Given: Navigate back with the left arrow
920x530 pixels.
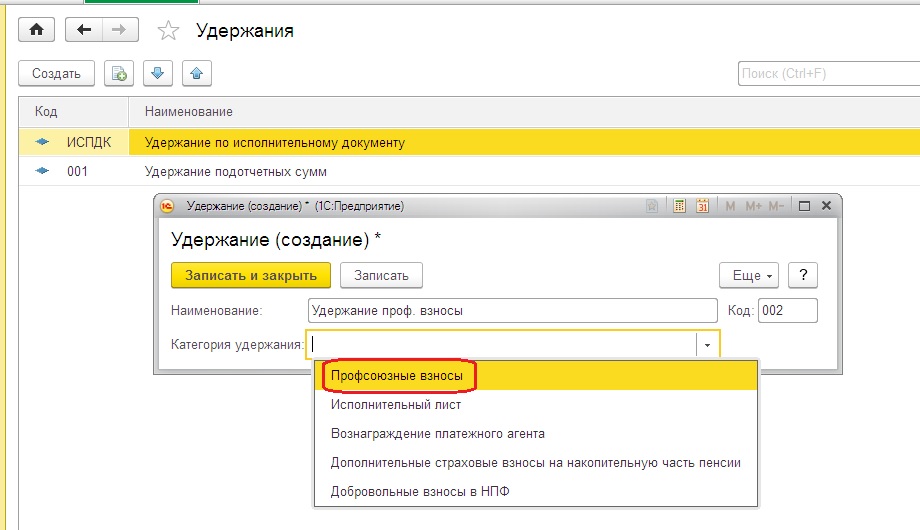Looking at the screenshot, I should coord(84,30).
